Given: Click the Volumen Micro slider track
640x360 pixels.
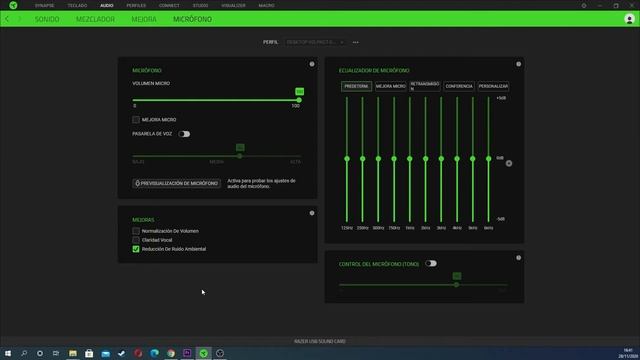Looking at the screenshot, I should click(216, 100).
